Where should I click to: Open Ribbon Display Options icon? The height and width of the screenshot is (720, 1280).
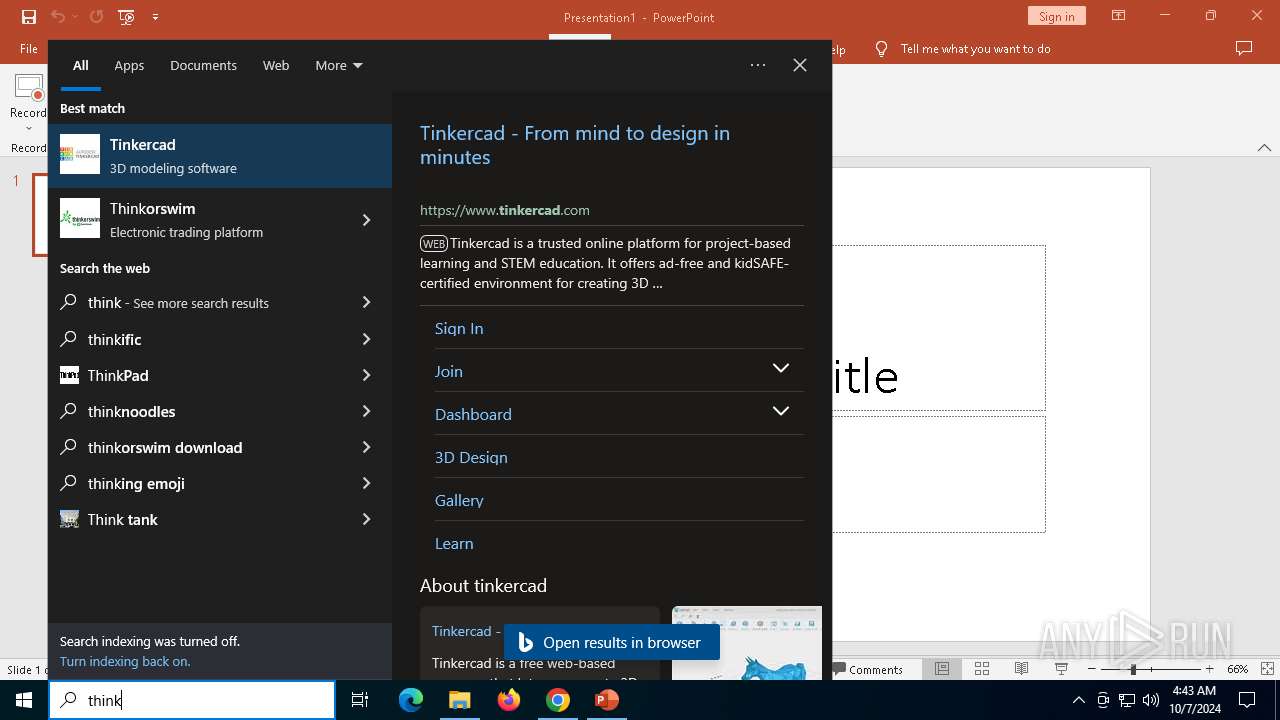coord(1119,16)
